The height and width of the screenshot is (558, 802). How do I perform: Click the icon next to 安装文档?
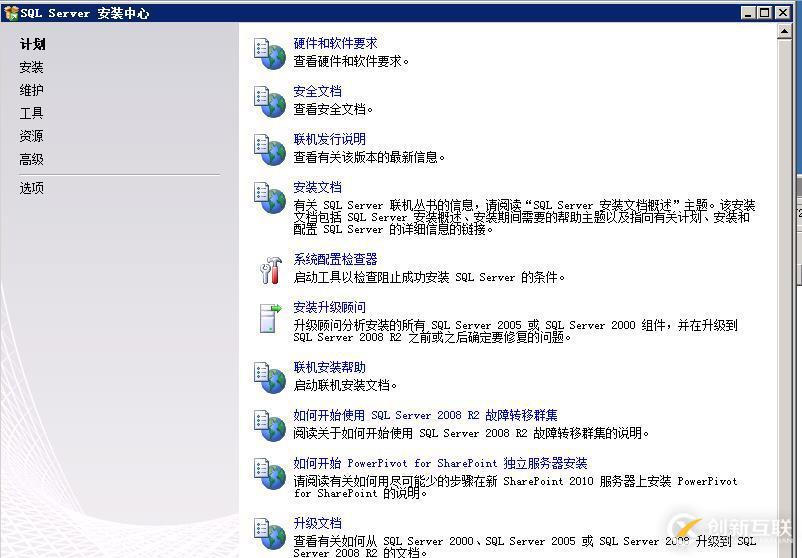[270, 197]
